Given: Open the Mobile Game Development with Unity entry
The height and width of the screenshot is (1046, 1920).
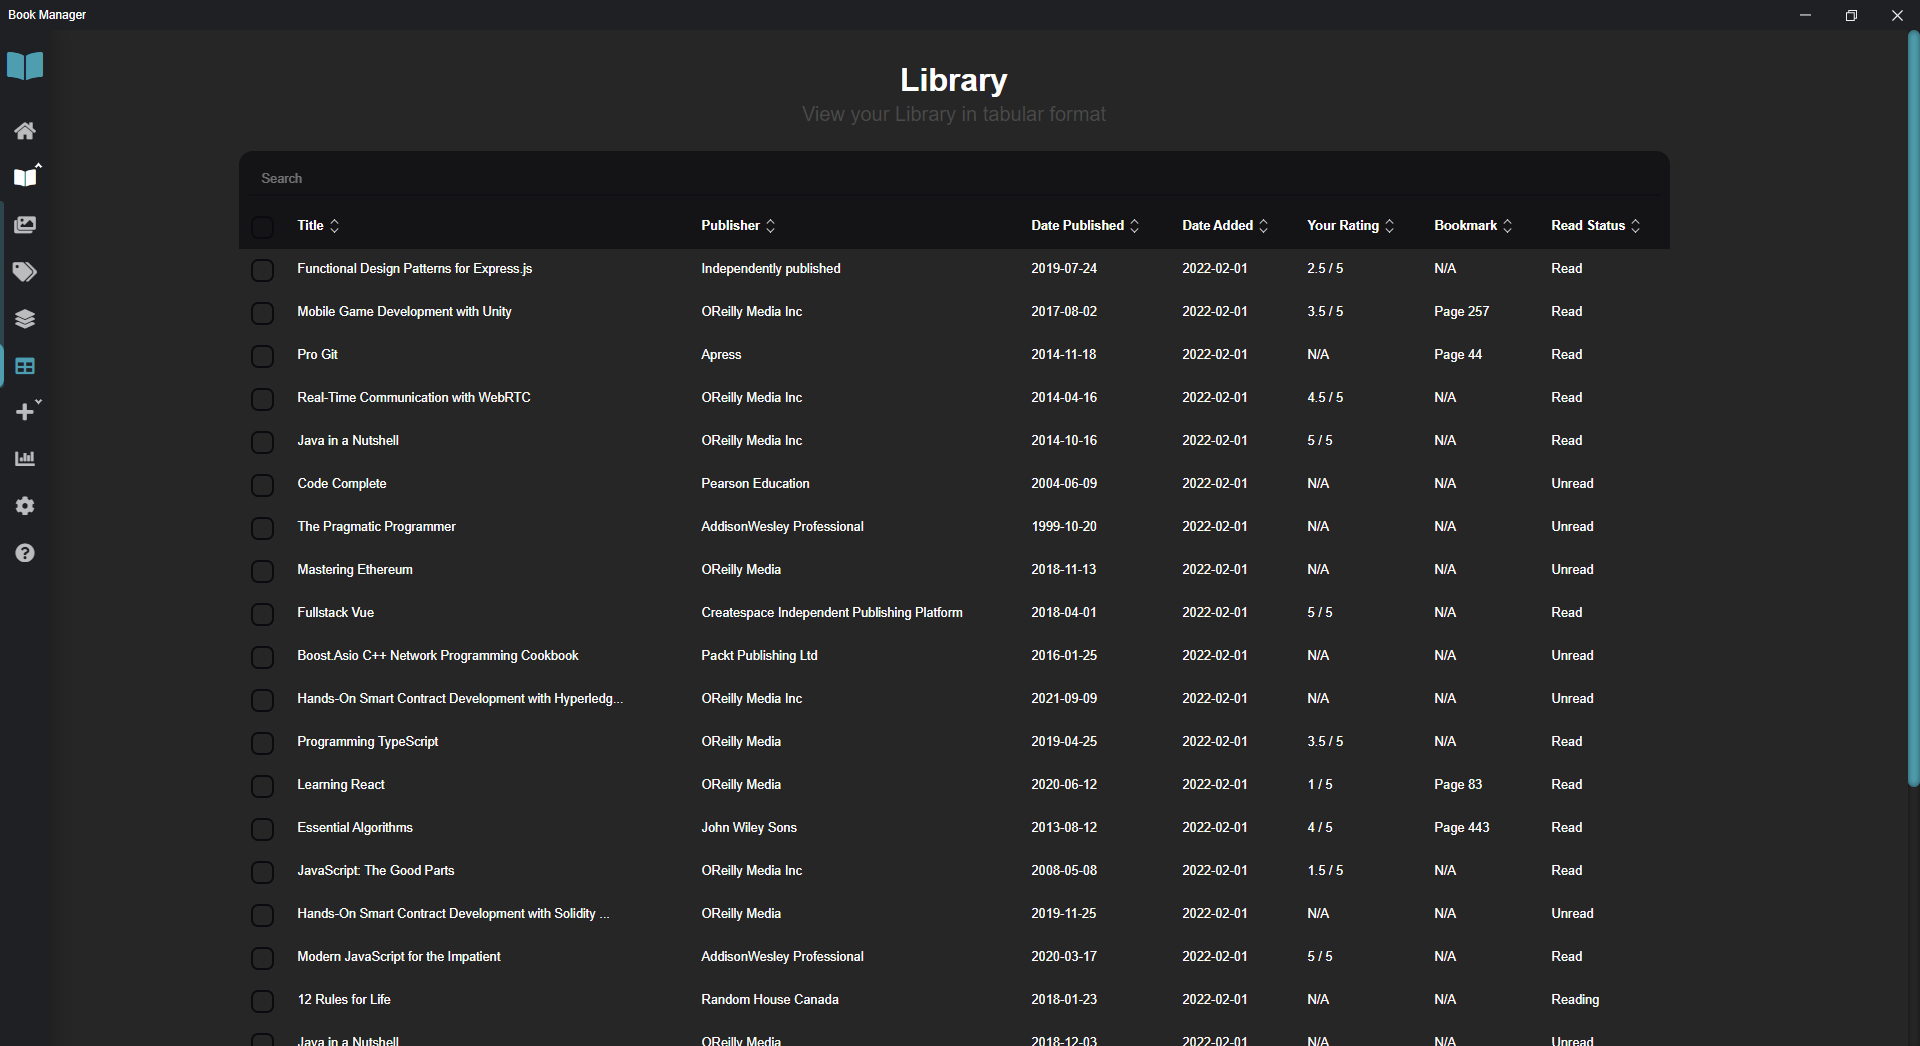Looking at the screenshot, I should pyautogui.click(x=404, y=311).
